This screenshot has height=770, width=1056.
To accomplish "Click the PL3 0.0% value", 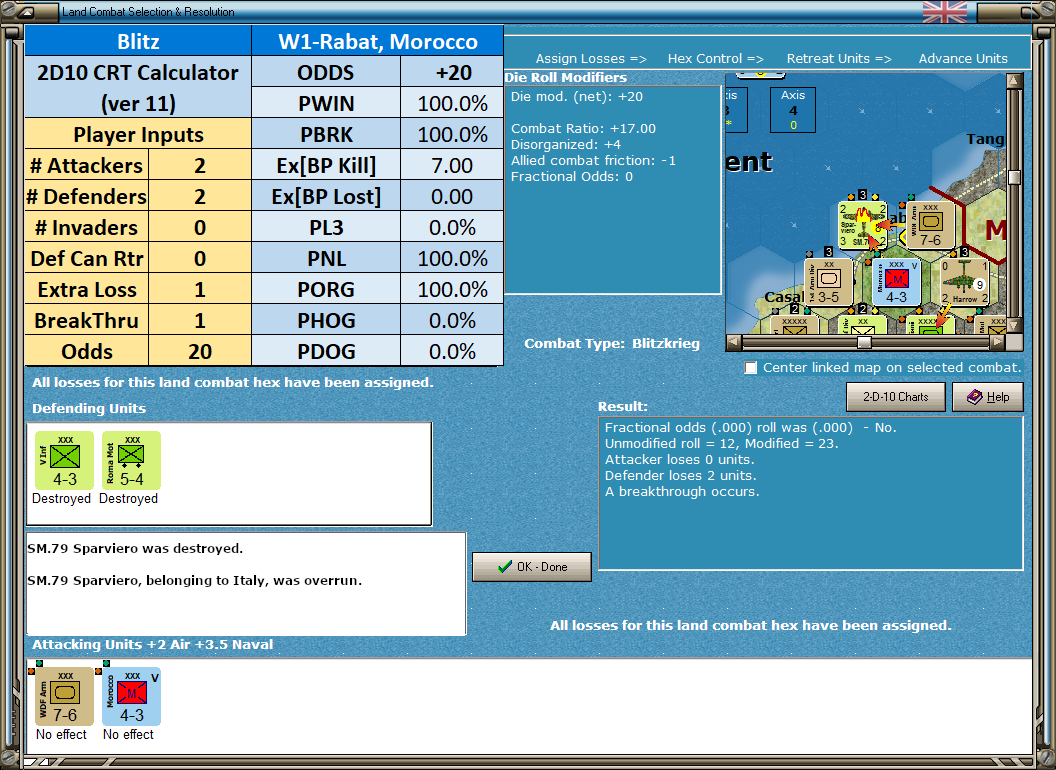I will point(452,227).
